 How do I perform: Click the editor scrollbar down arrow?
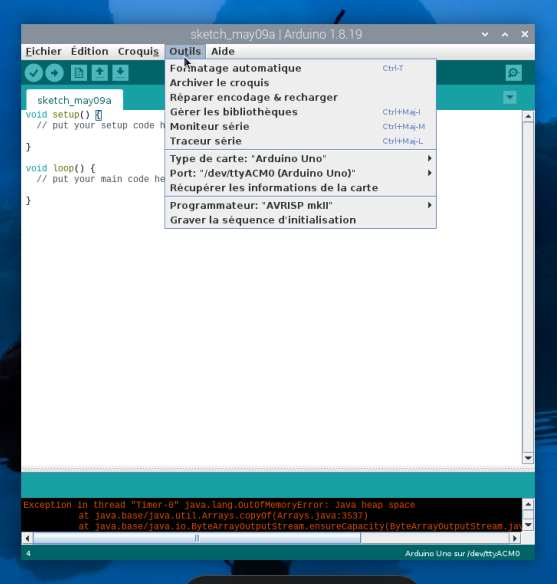coord(528,458)
